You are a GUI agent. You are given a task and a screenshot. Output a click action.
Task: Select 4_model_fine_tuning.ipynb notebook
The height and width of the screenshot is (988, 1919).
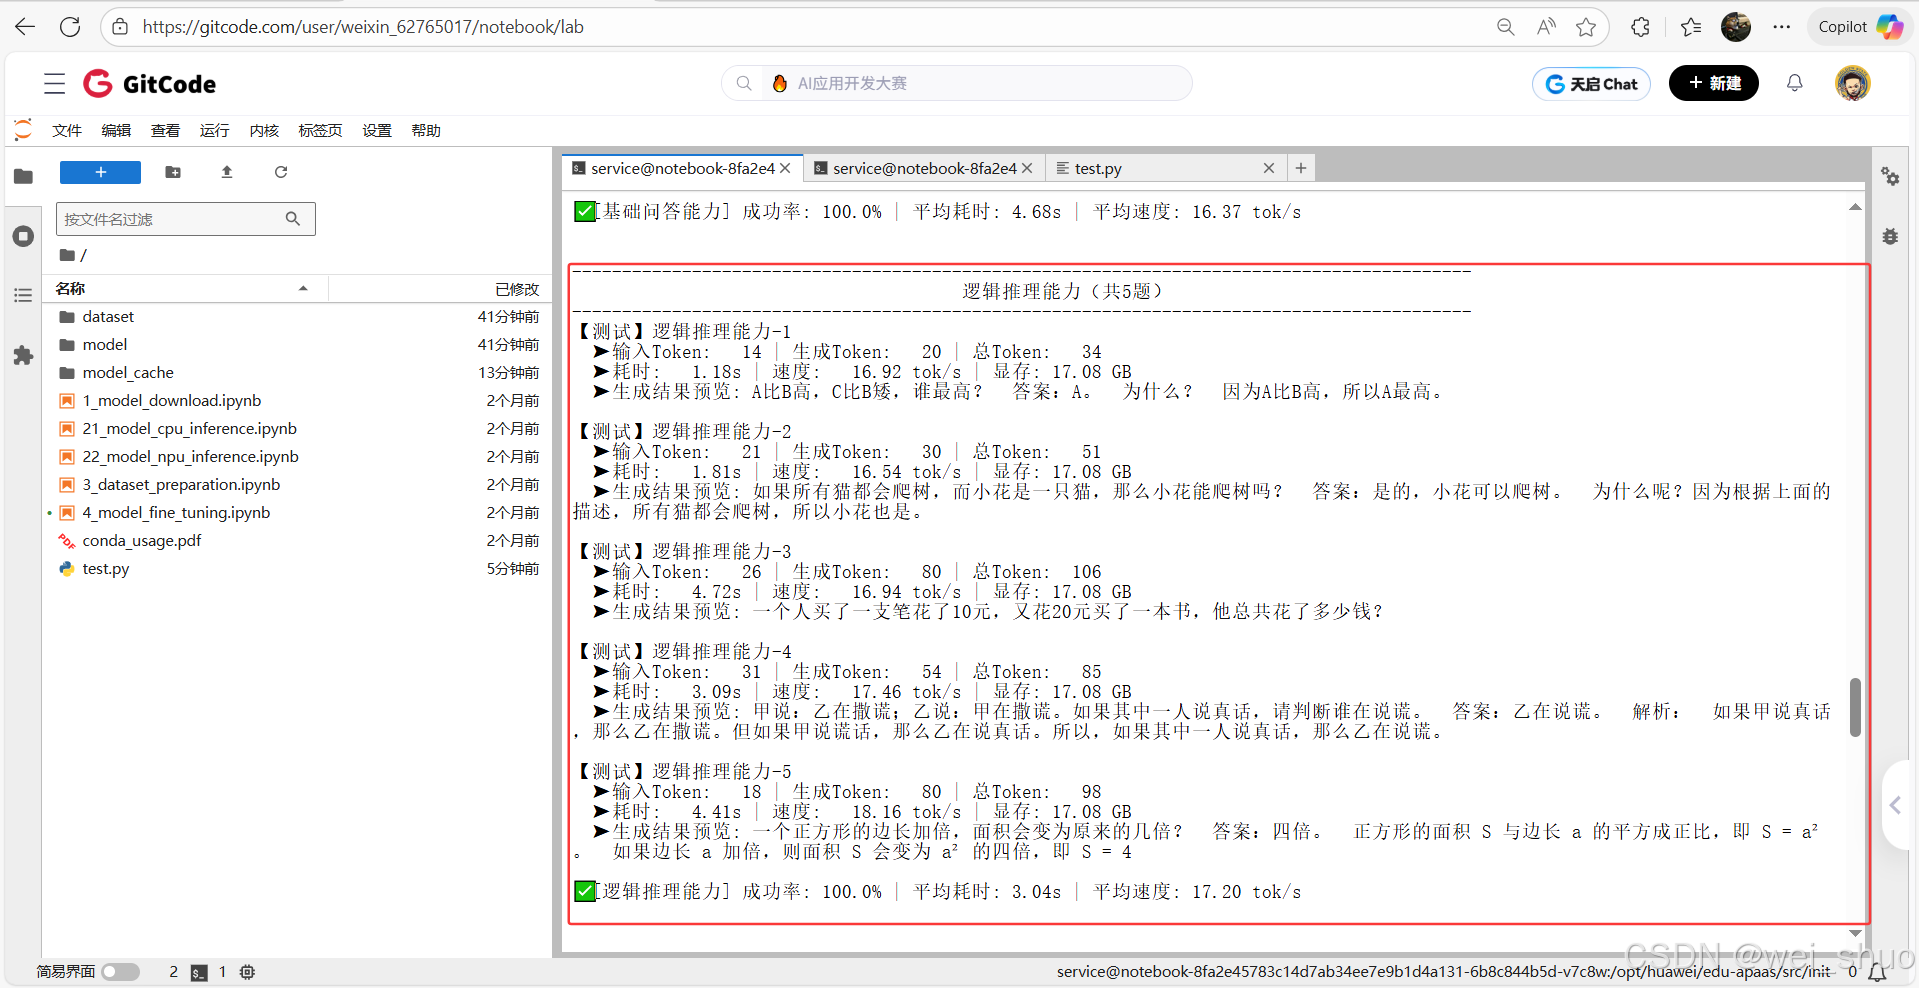point(297,512)
